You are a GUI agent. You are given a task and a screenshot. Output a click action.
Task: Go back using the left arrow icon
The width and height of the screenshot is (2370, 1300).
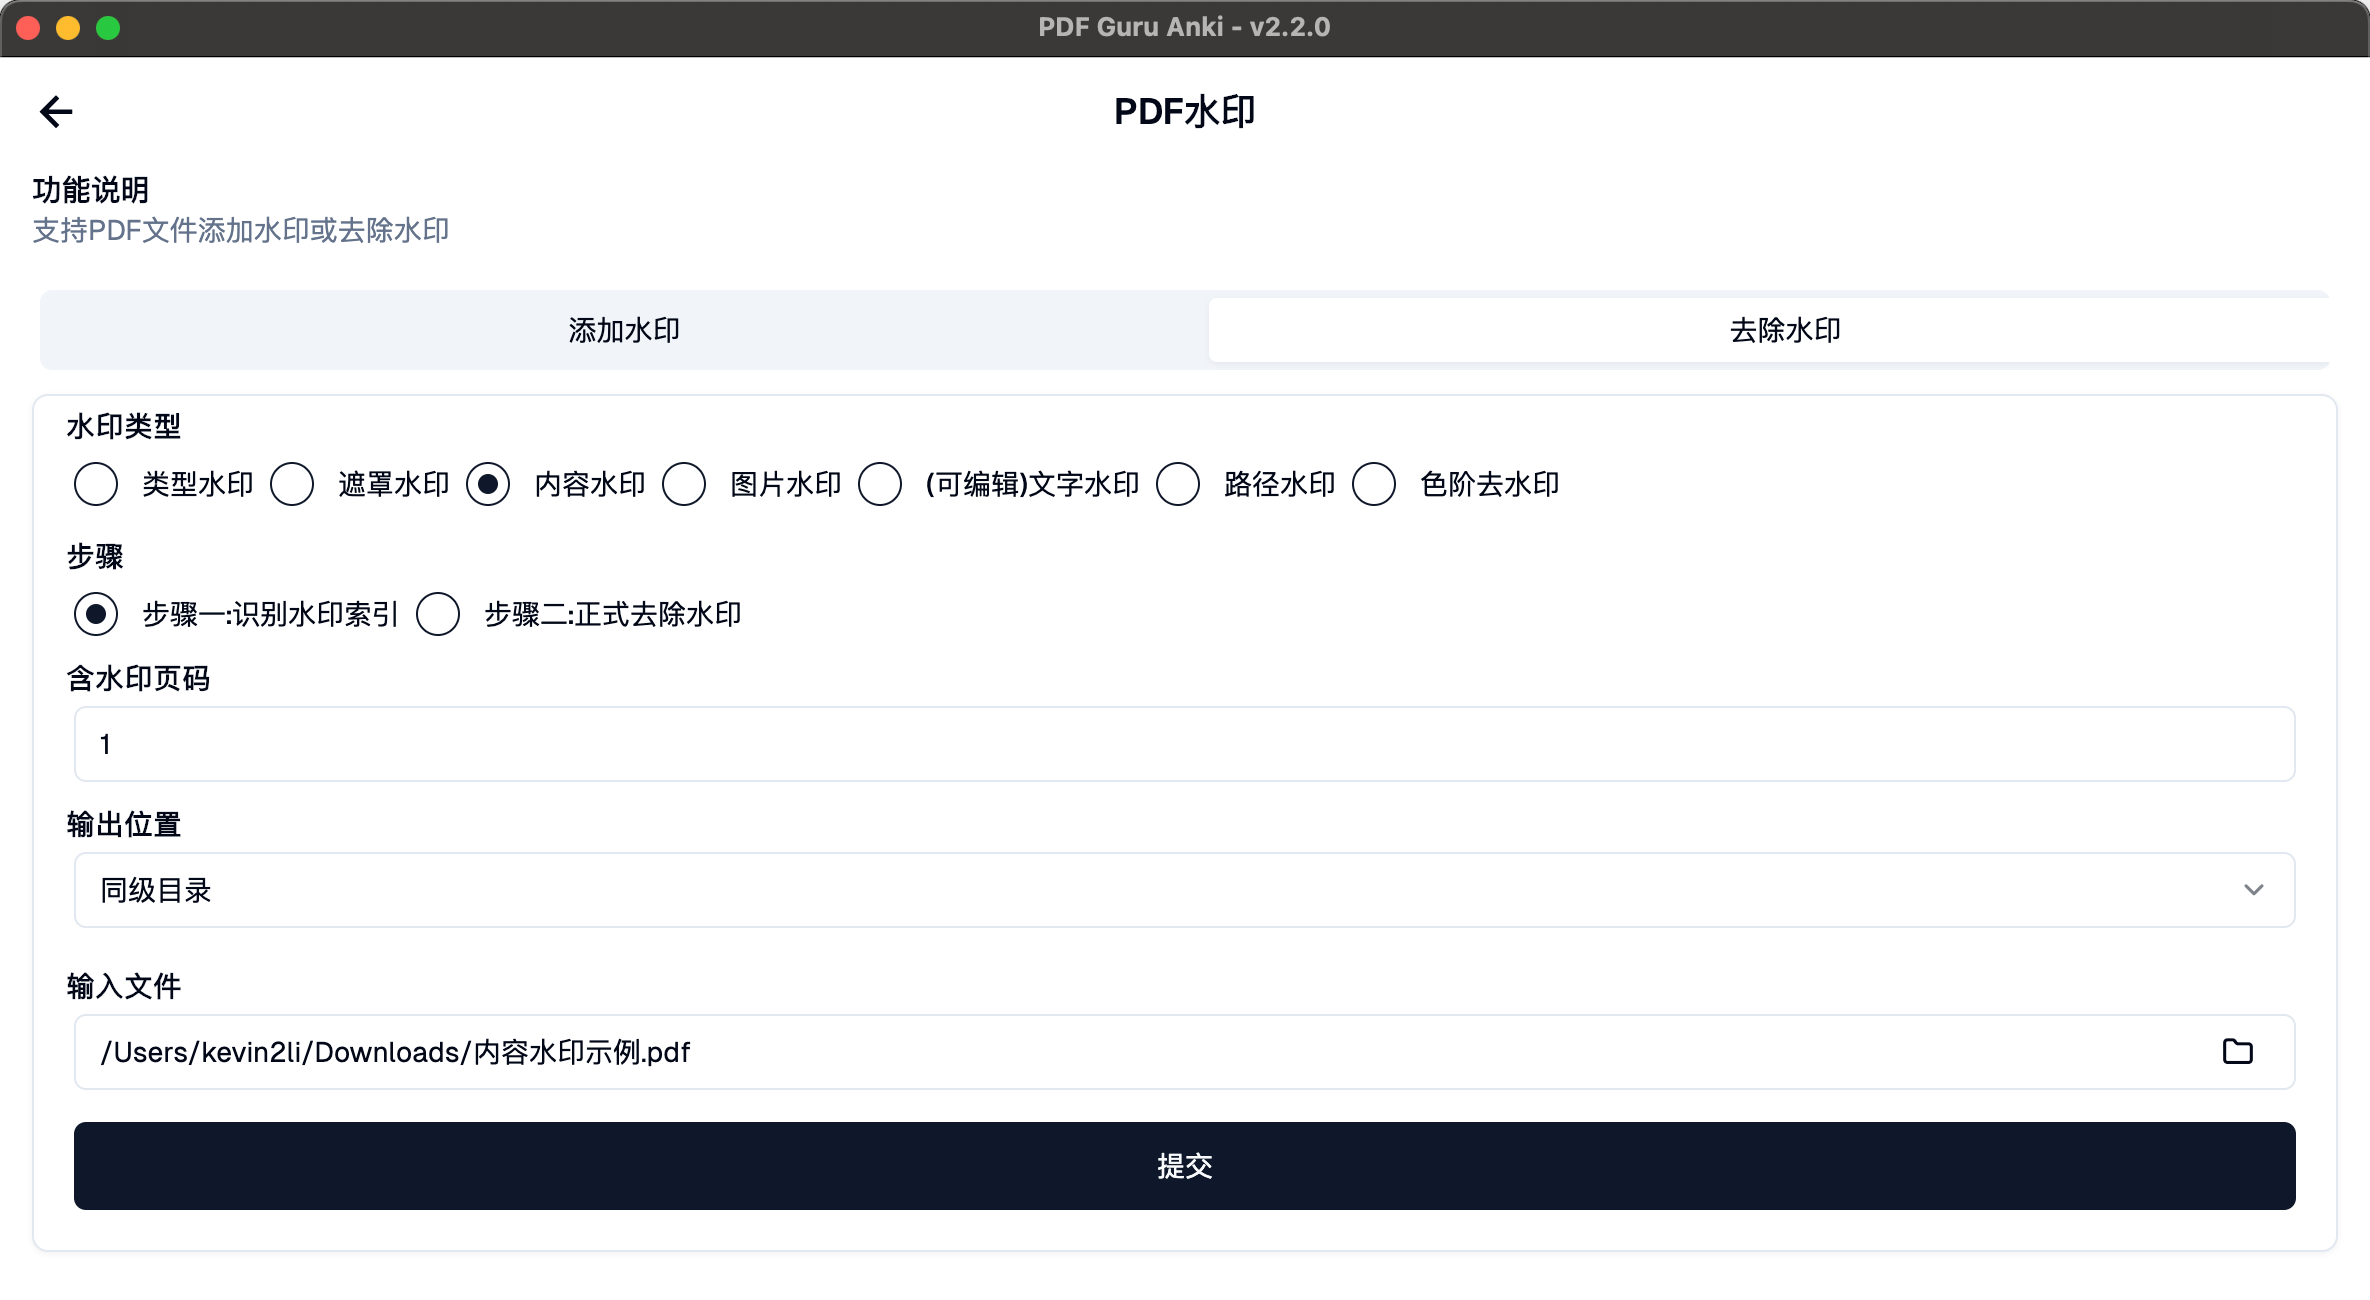coord(56,111)
